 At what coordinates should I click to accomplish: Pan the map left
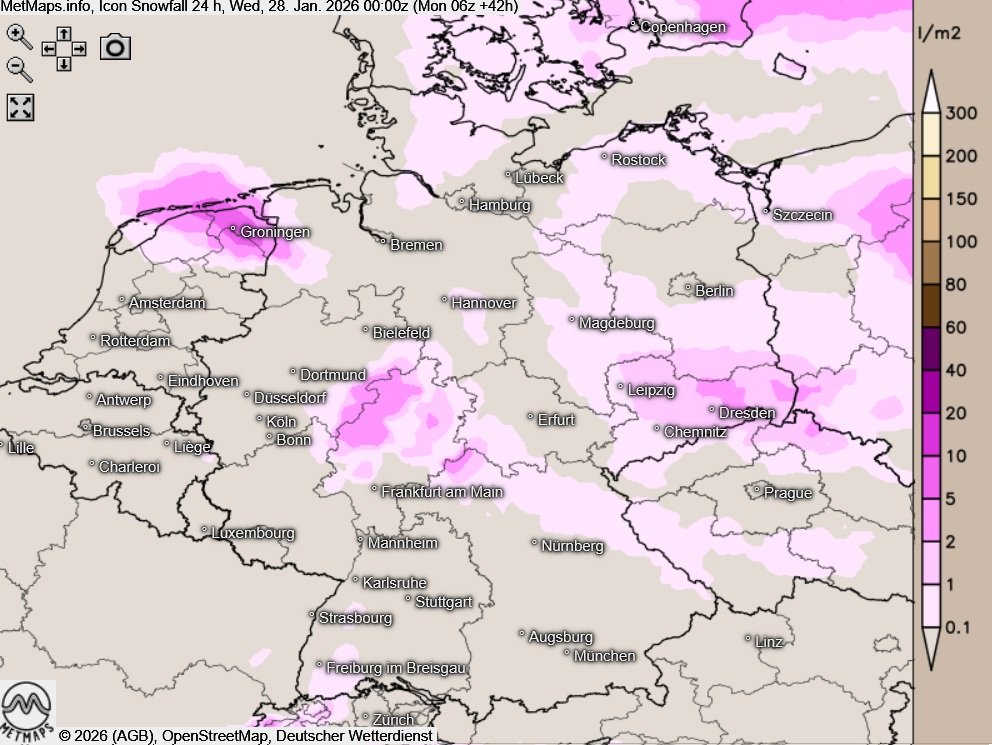[x=48, y=48]
